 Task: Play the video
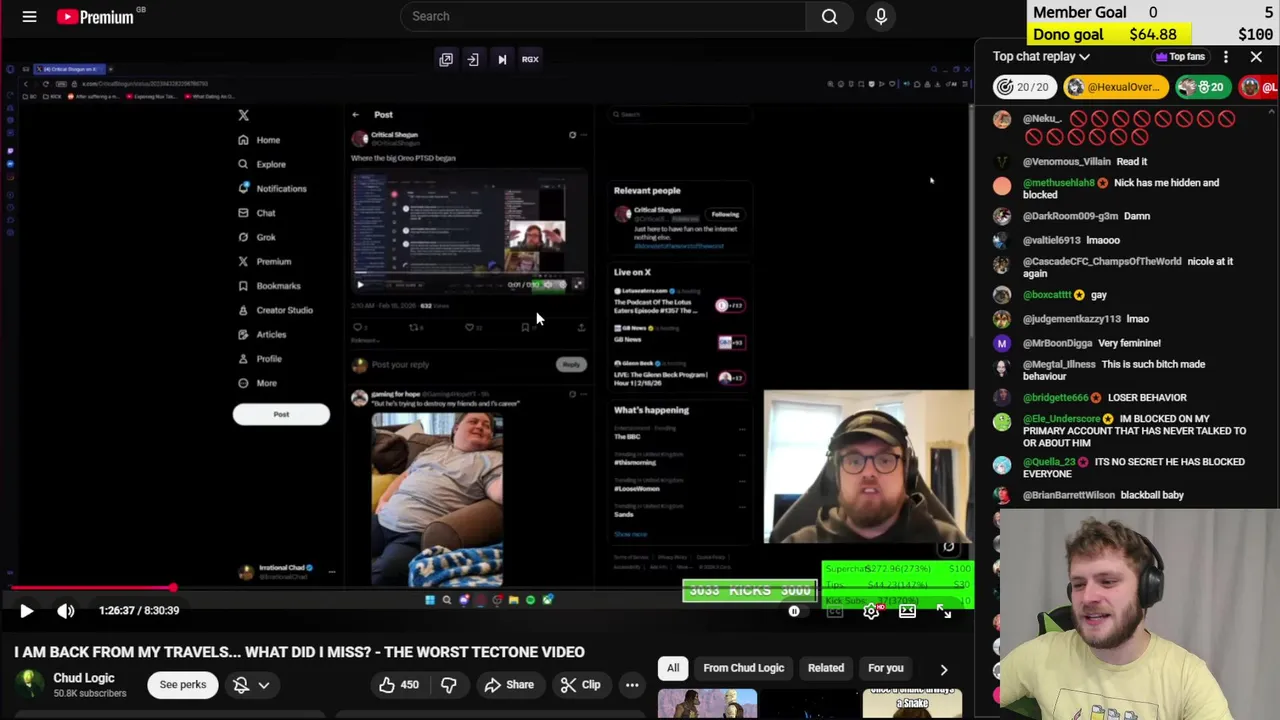[26, 610]
